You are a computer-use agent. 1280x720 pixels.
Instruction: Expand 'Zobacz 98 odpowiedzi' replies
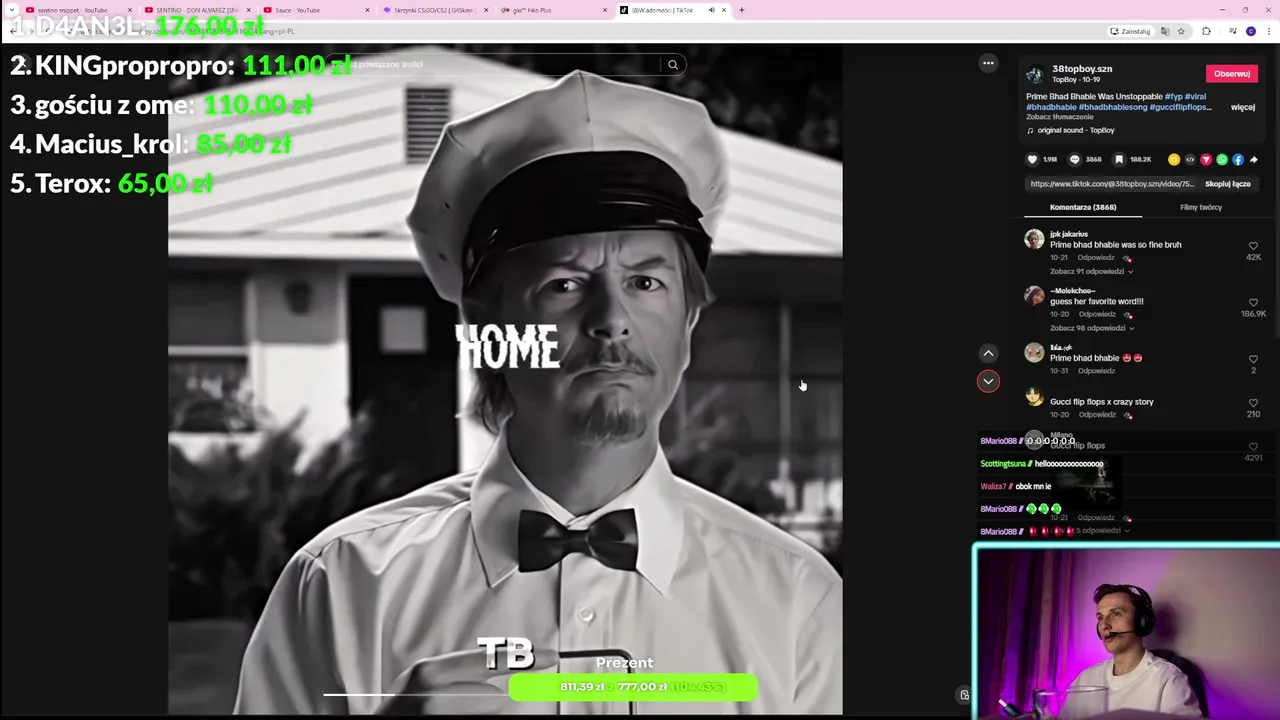1091,328
